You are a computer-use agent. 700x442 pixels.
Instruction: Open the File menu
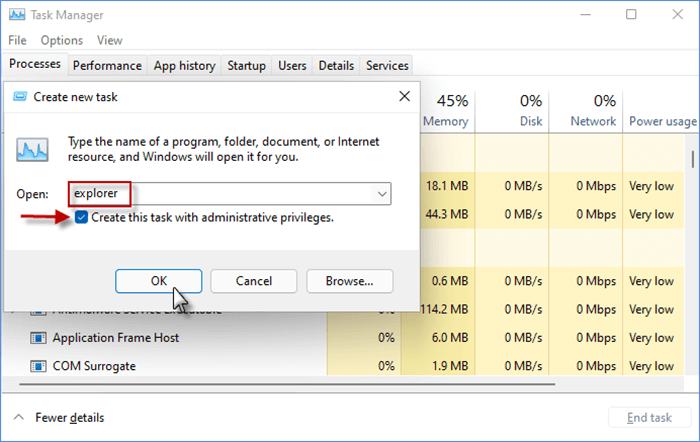[x=17, y=40]
